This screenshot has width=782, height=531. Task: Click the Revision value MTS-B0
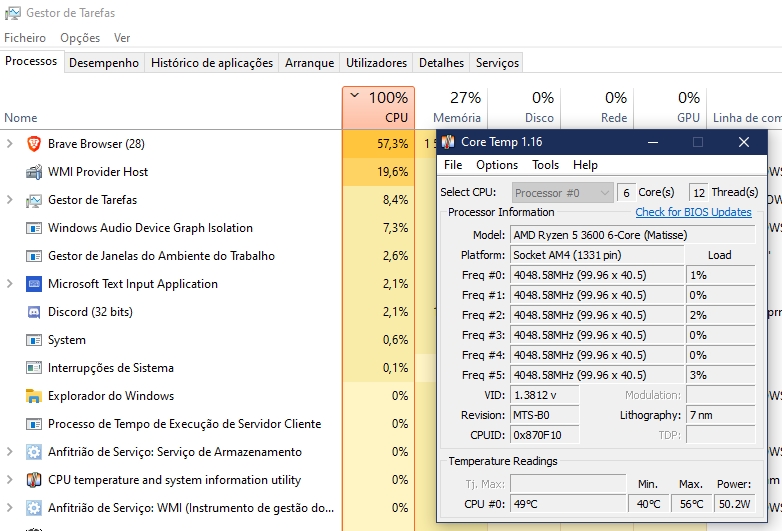[545, 415]
